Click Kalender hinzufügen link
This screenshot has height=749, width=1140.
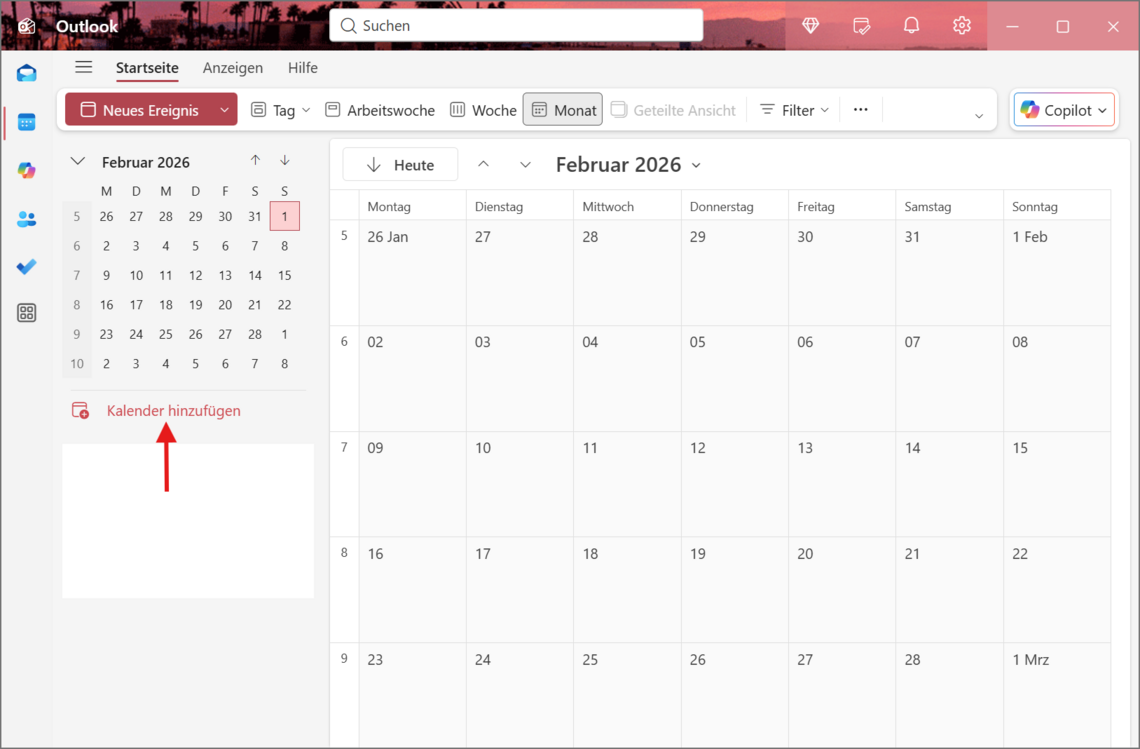(173, 411)
